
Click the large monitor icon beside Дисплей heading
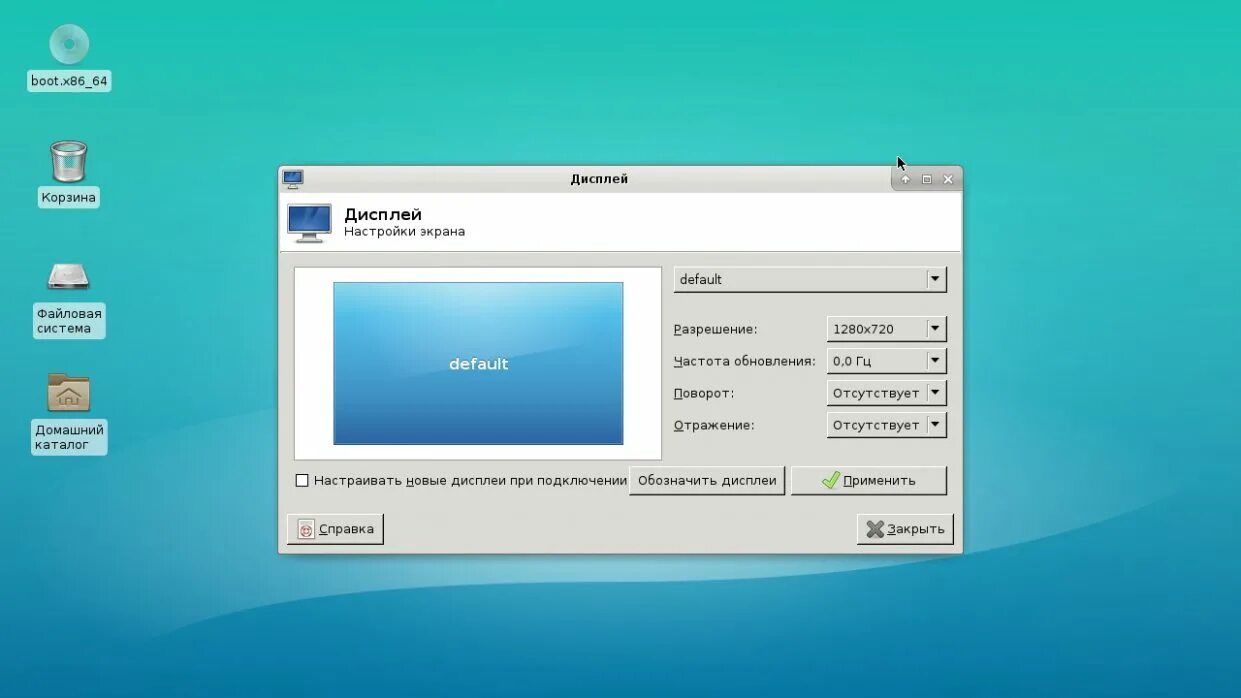309,223
